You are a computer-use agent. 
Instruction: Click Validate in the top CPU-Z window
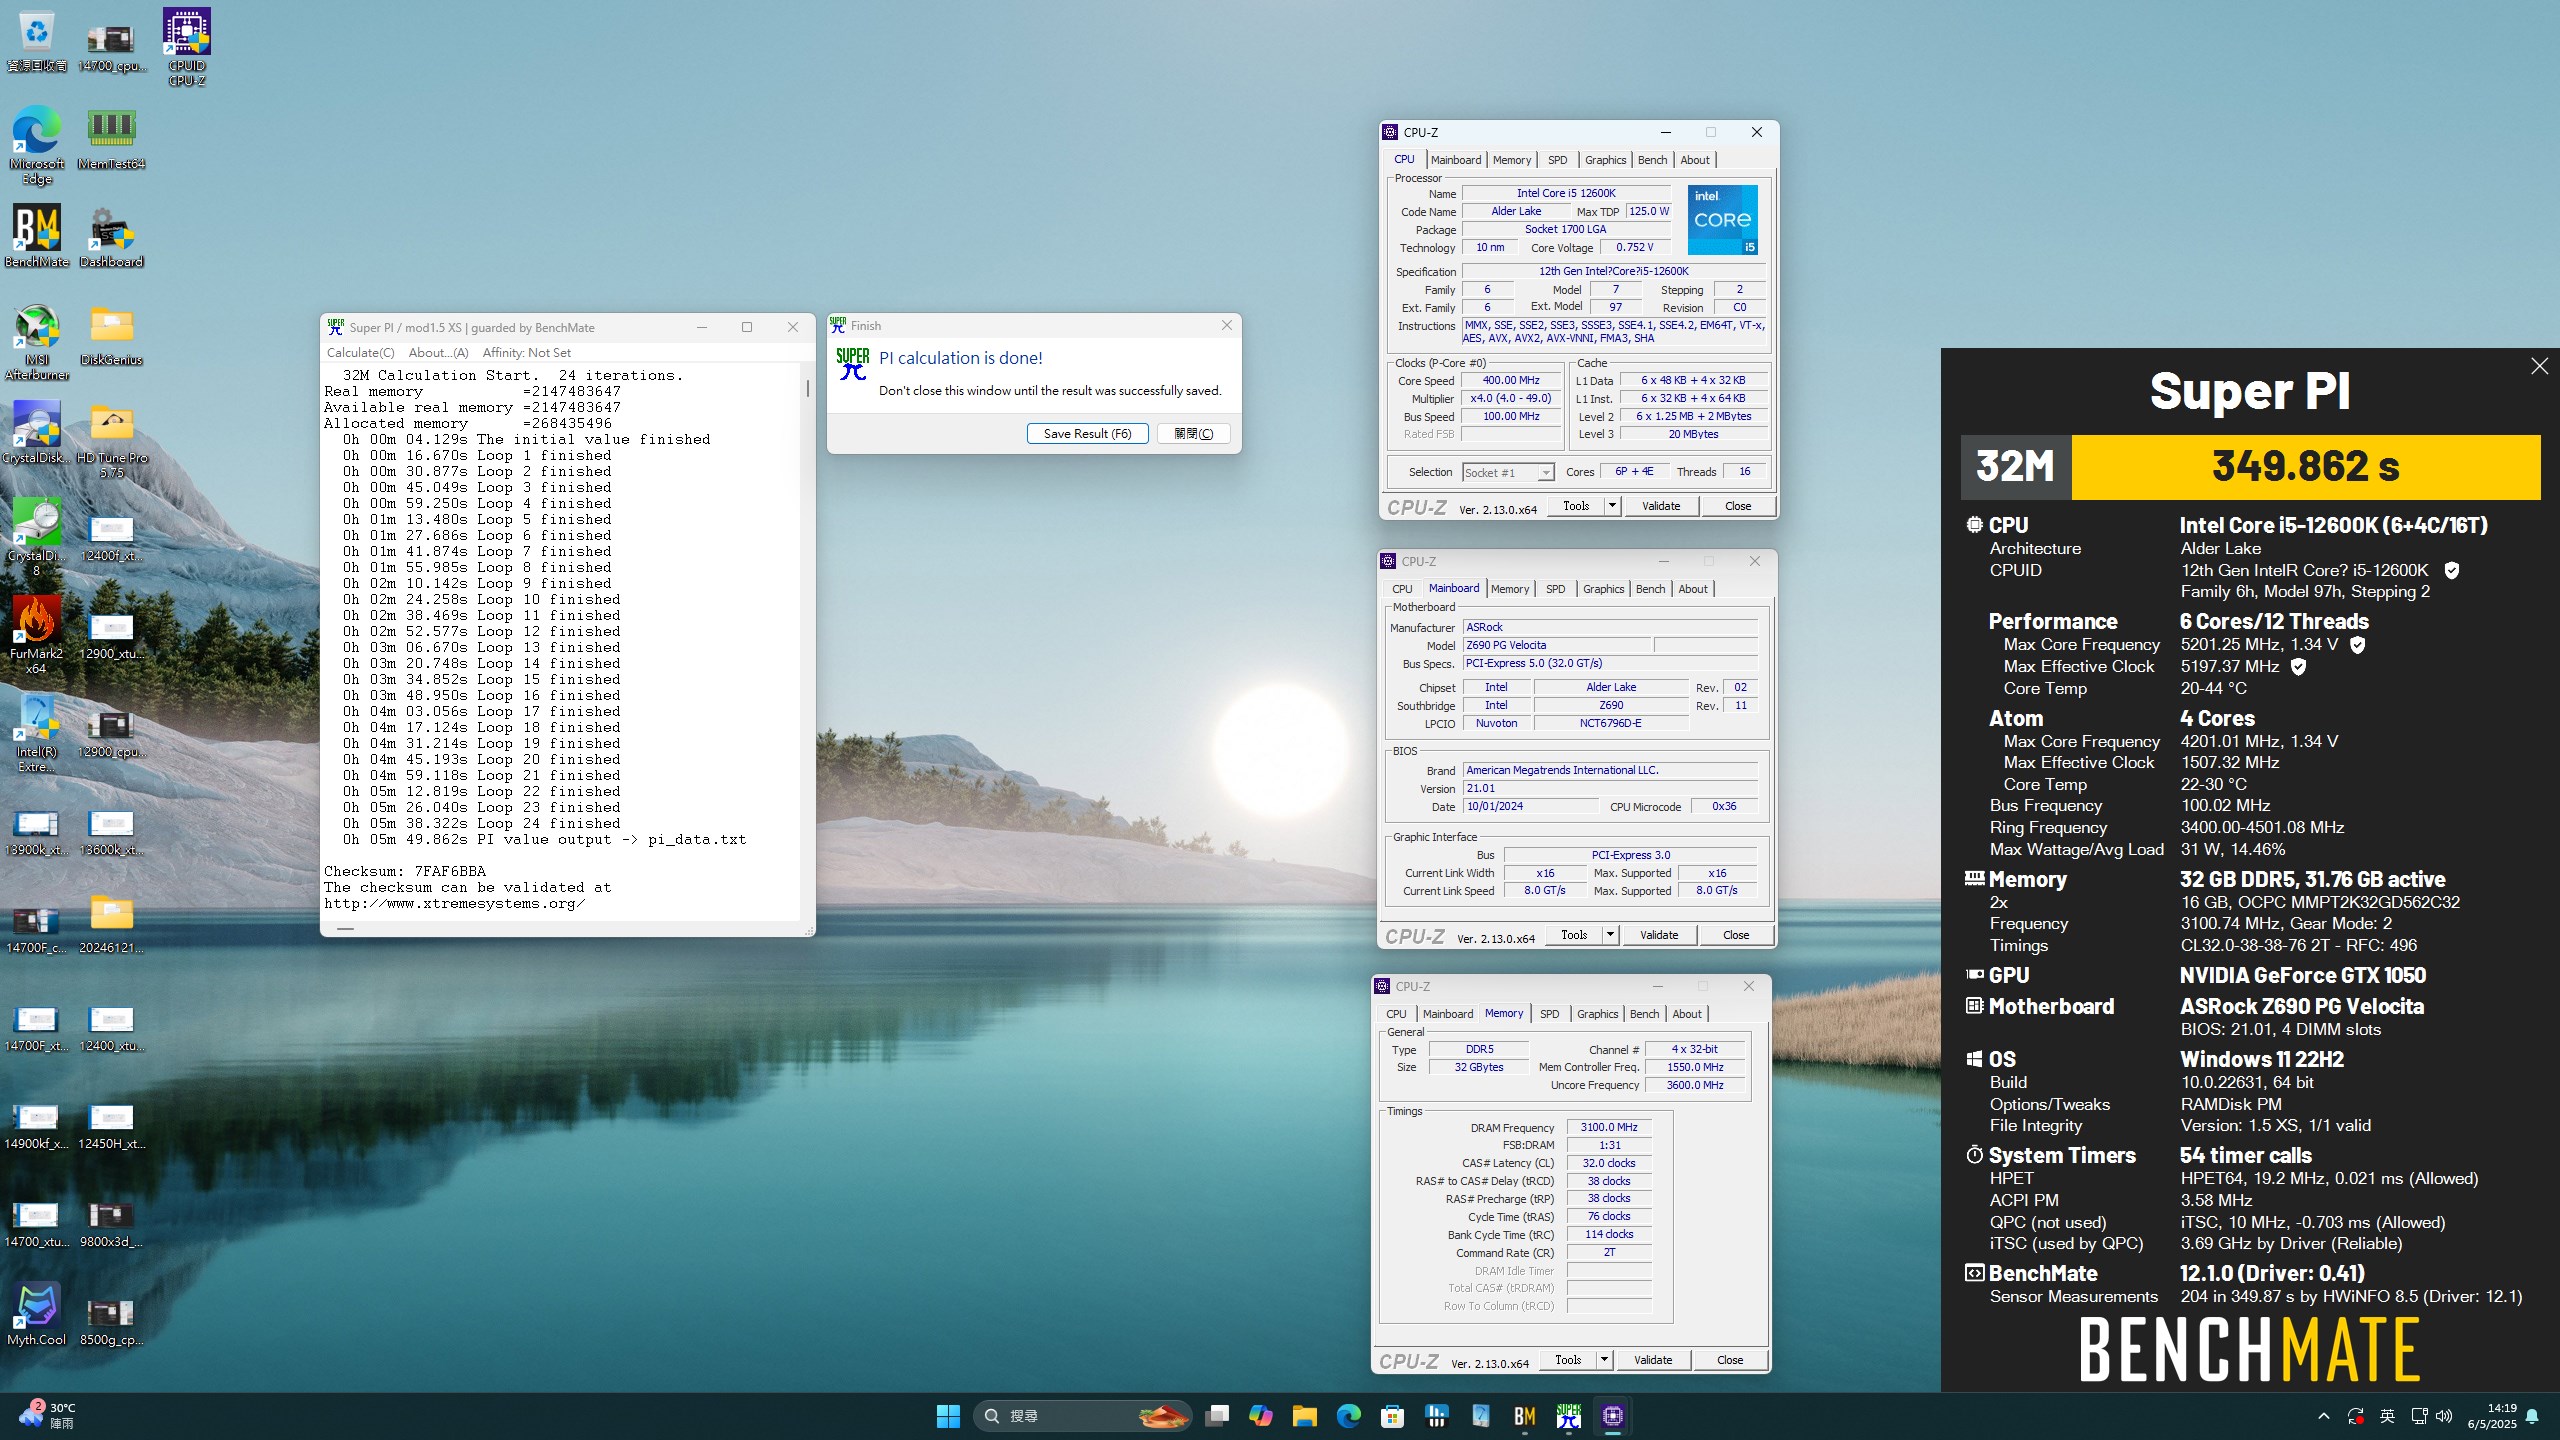pyautogui.click(x=1661, y=506)
